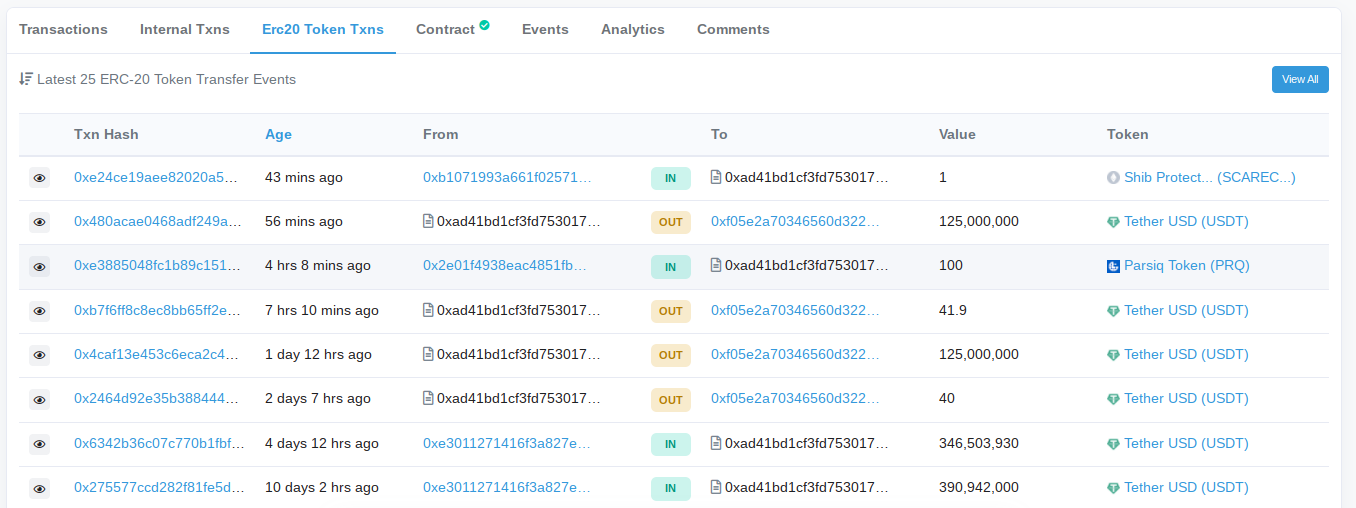Click the eye icon for the 346,503,930 USDT row
The width and height of the screenshot is (1356, 508).
(x=39, y=444)
